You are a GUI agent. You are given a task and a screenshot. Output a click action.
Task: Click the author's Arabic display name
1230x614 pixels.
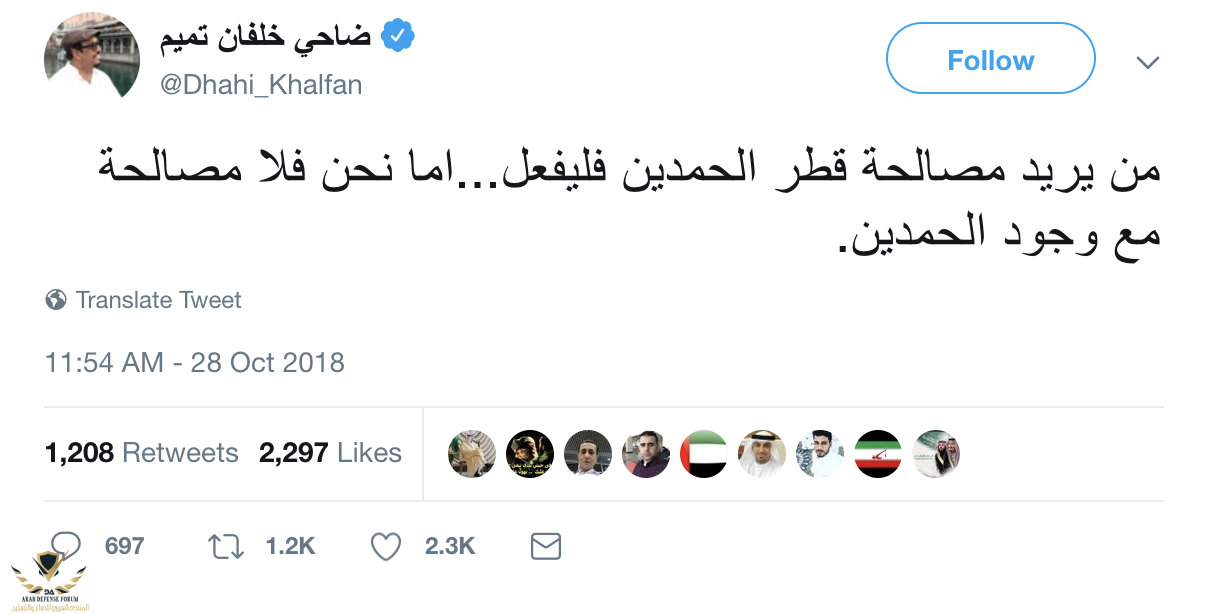267,37
